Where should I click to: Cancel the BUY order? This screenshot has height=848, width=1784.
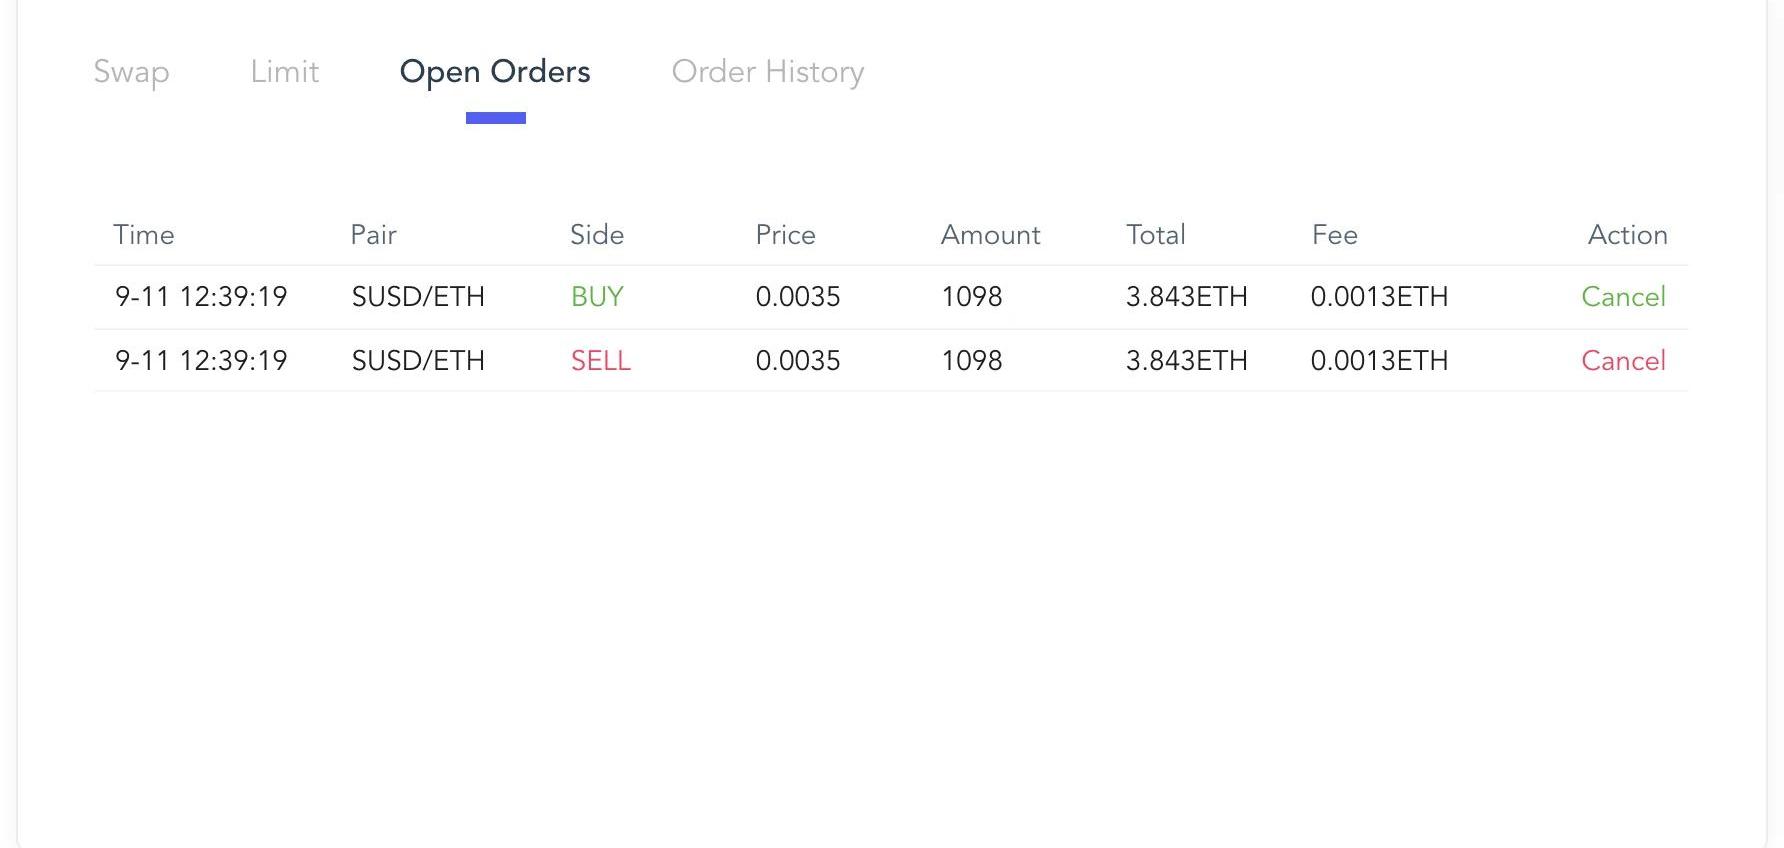1622,297
